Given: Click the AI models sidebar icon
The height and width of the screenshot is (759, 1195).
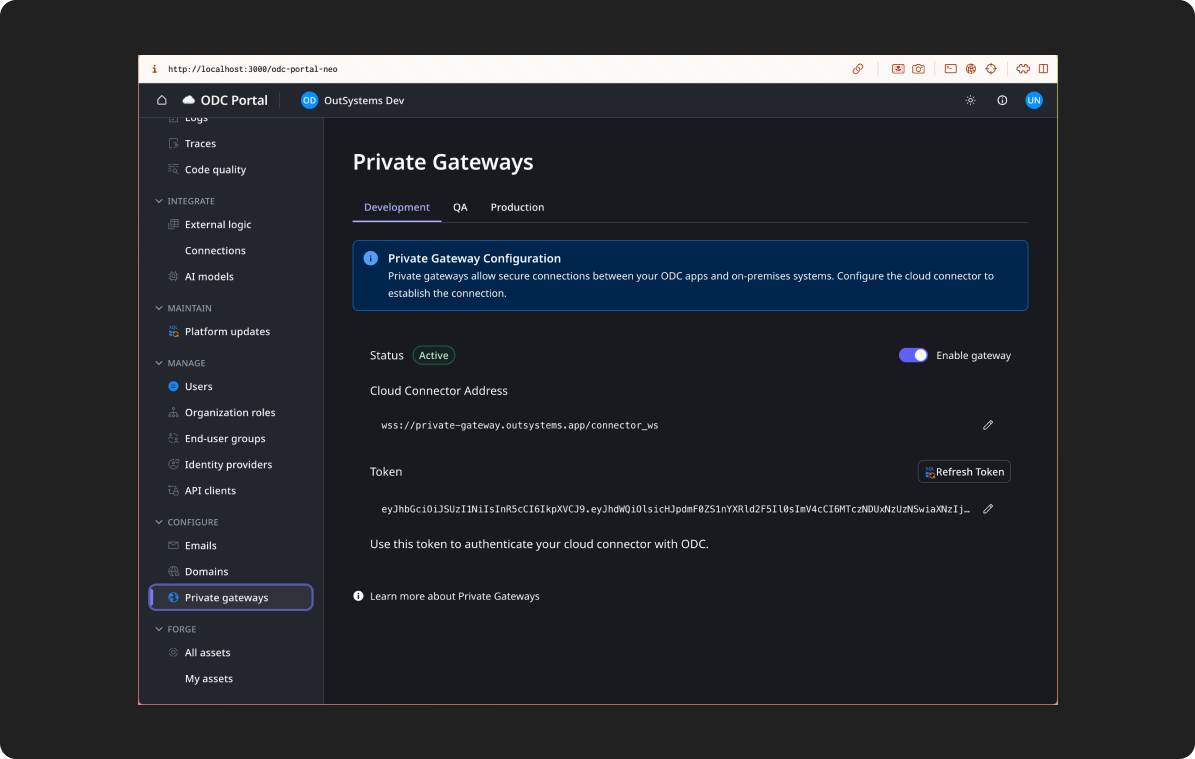Looking at the screenshot, I should coord(174,276).
